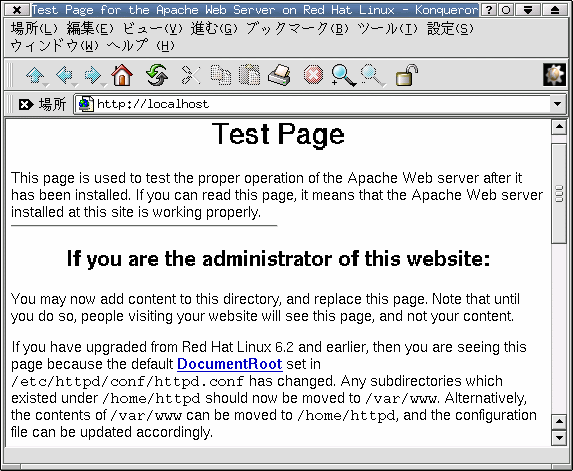
Task: Open the decrease font size dropdown arrow
Action: pyautogui.click(x=383, y=86)
